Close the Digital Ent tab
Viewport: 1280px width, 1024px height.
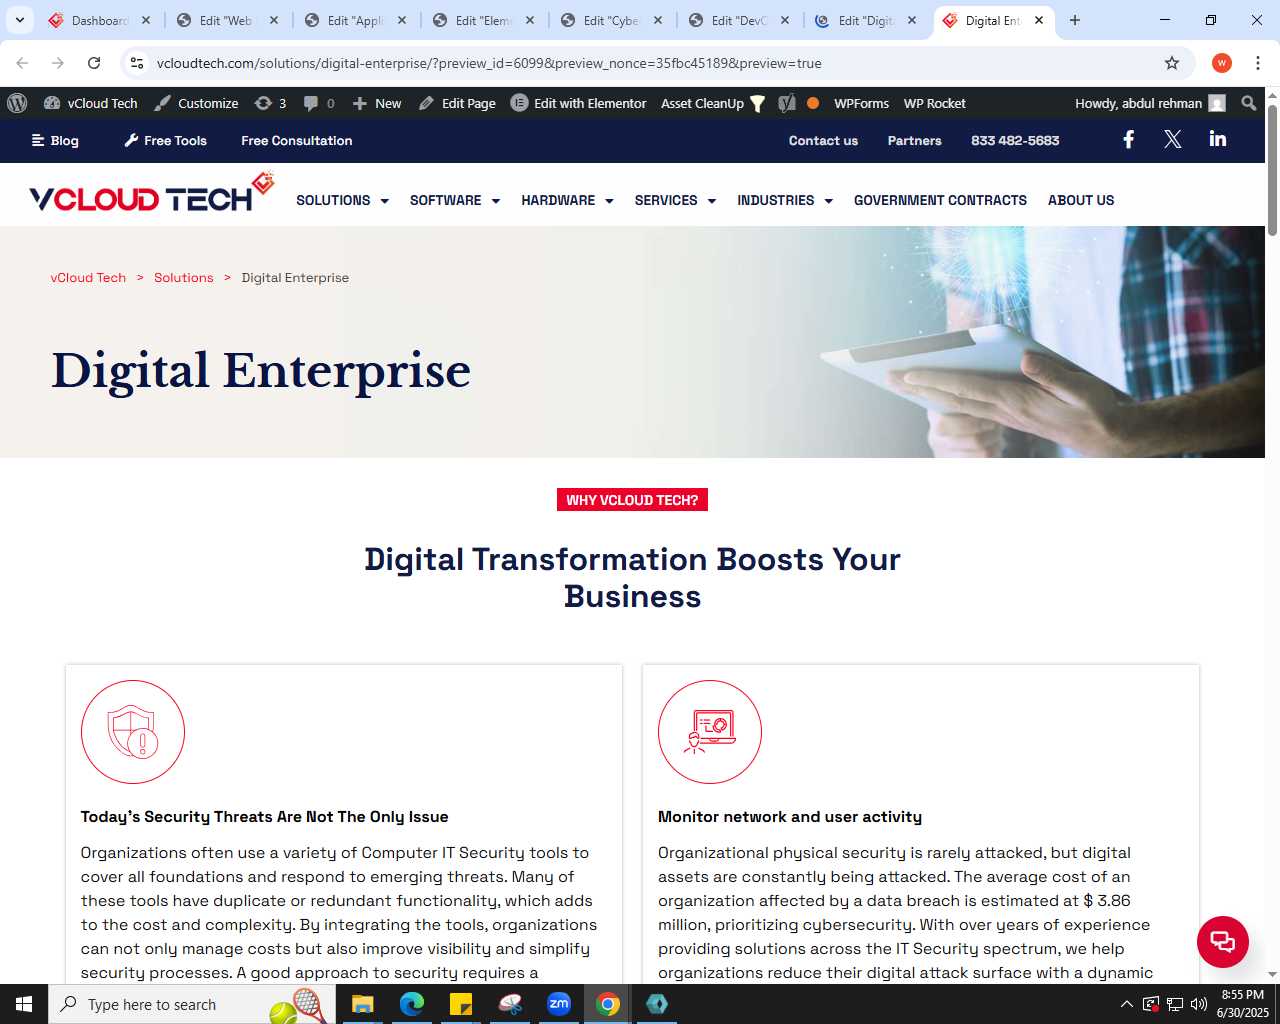1039,20
